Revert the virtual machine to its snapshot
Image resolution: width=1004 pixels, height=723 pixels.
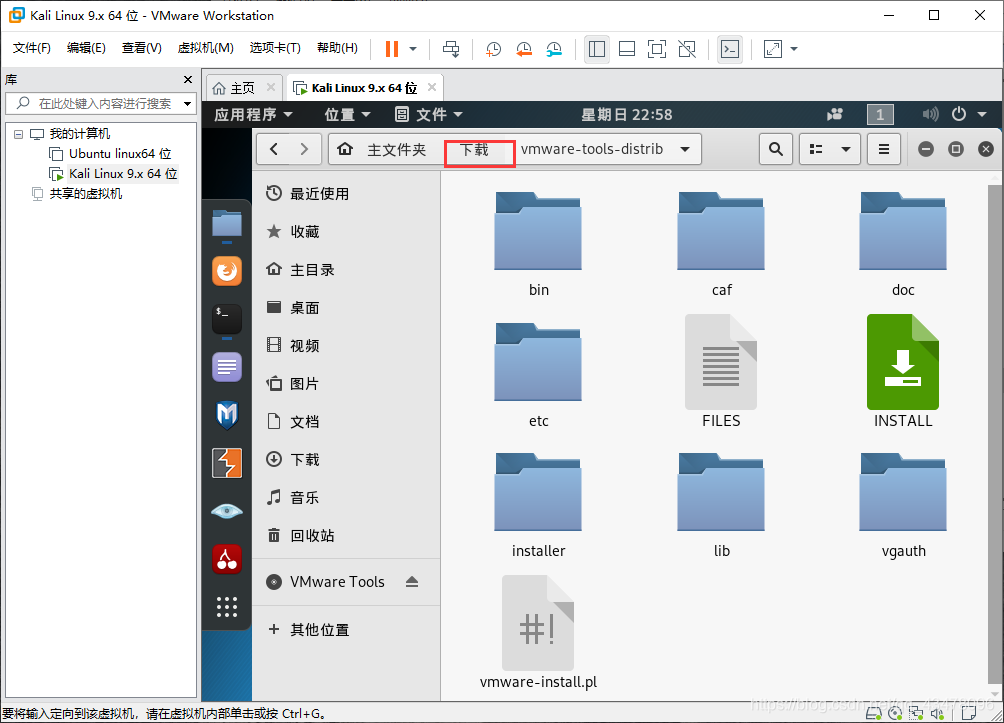(x=523, y=49)
